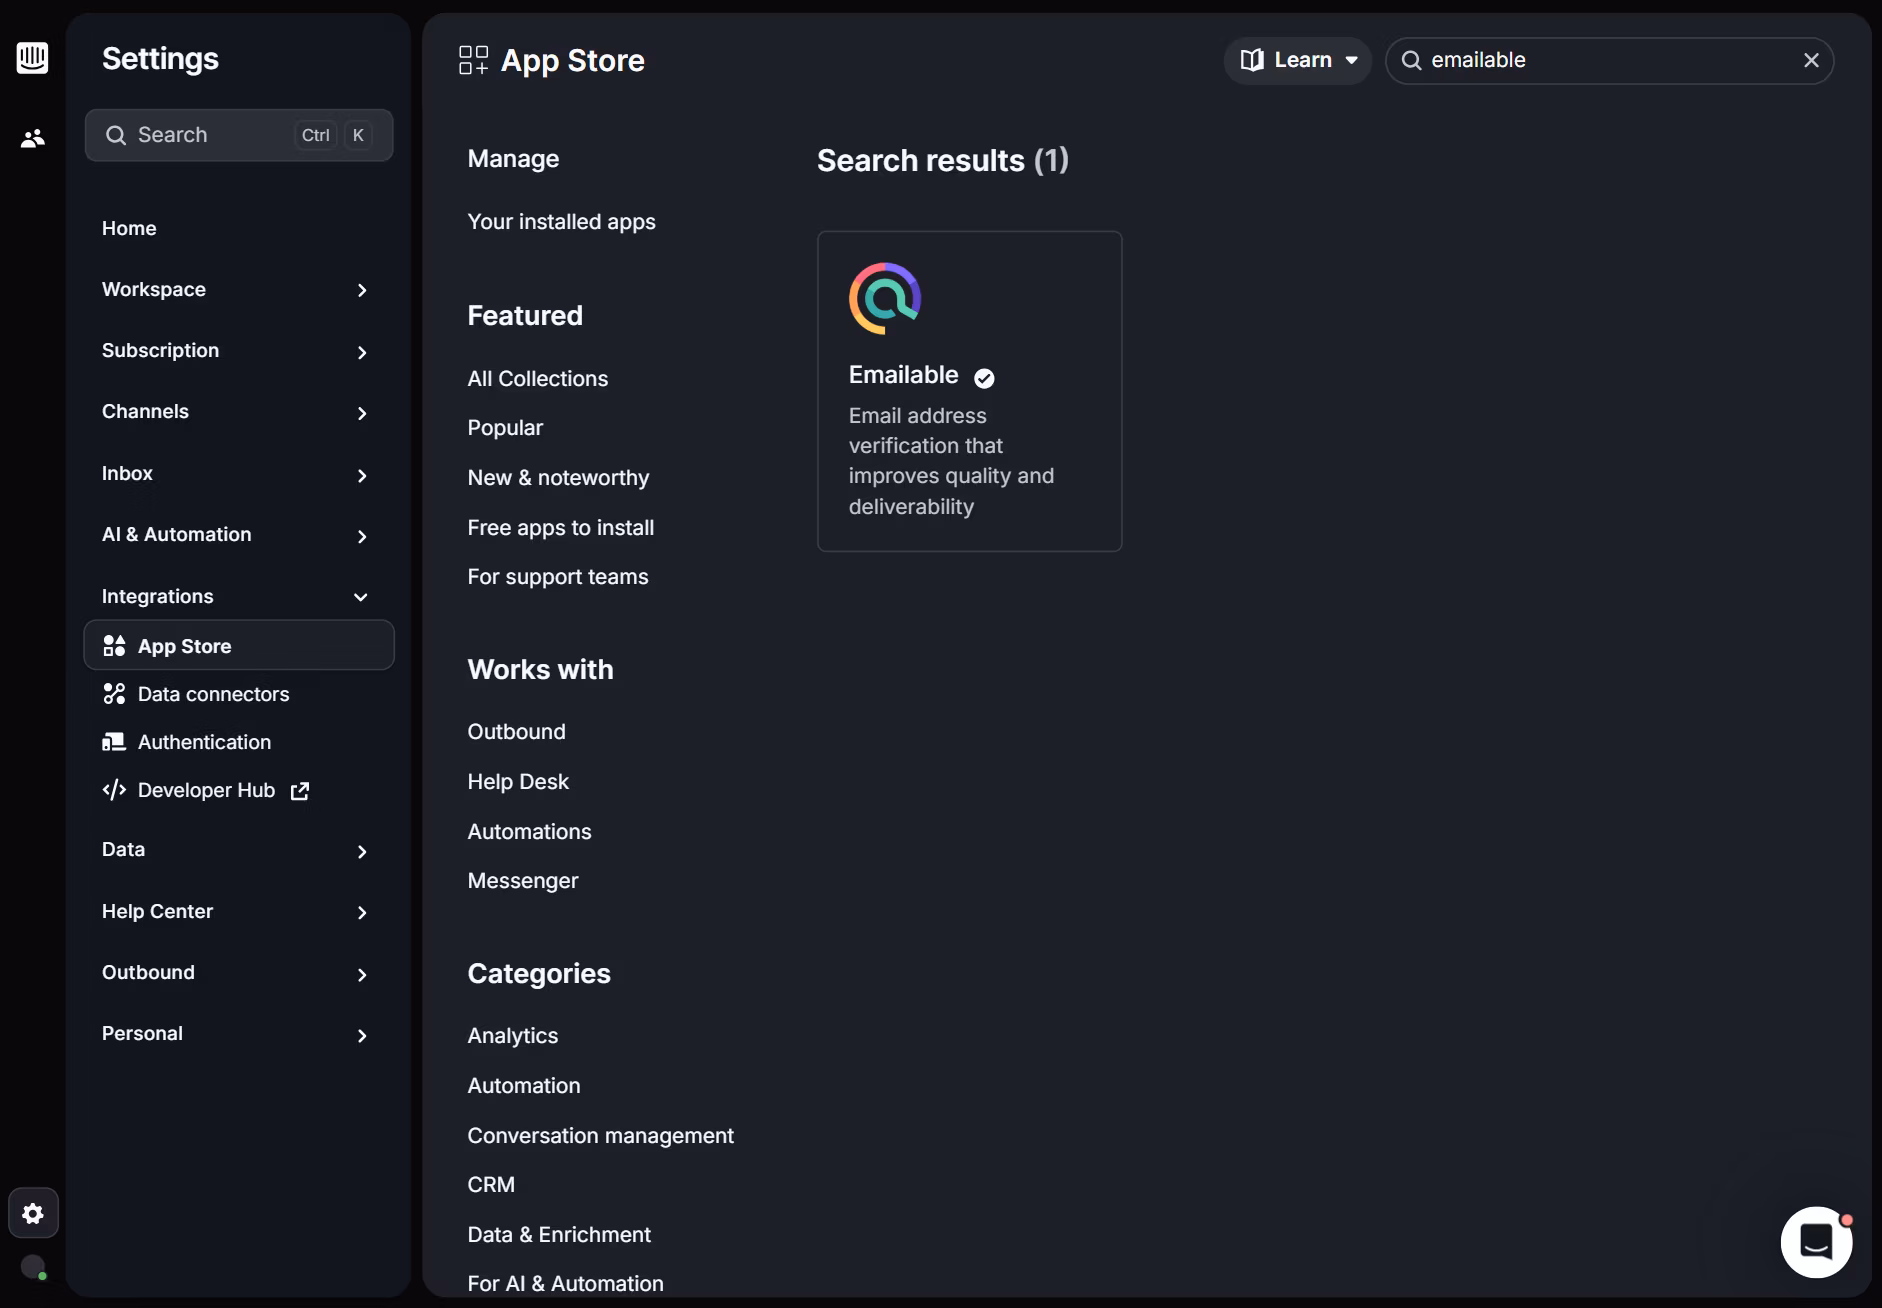Image resolution: width=1882 pixels, height=1308 pixels.
Task: Click the magnifier icon in settings search
Action: (x=116, y=135)
